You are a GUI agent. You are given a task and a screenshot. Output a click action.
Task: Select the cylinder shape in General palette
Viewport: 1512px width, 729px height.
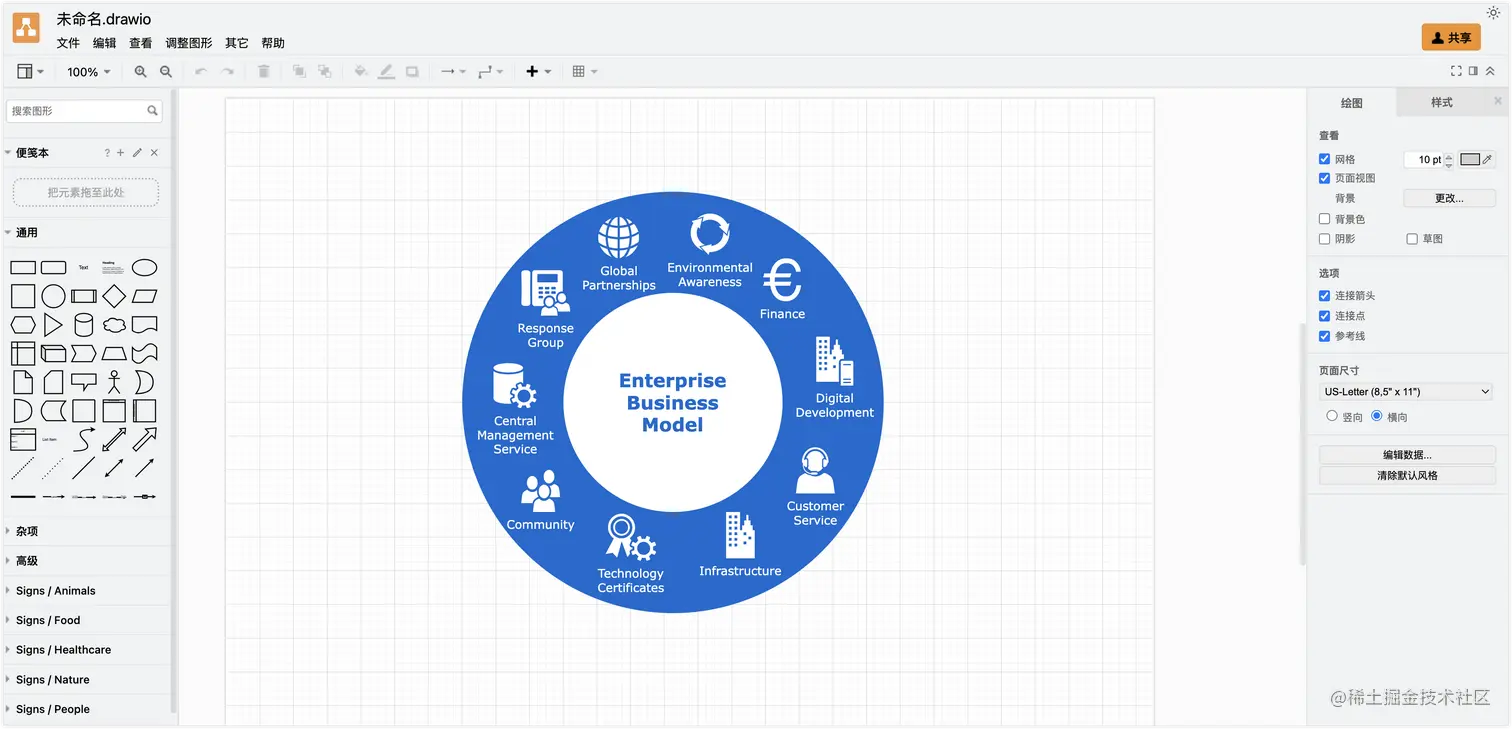click(x=84, y=325)
